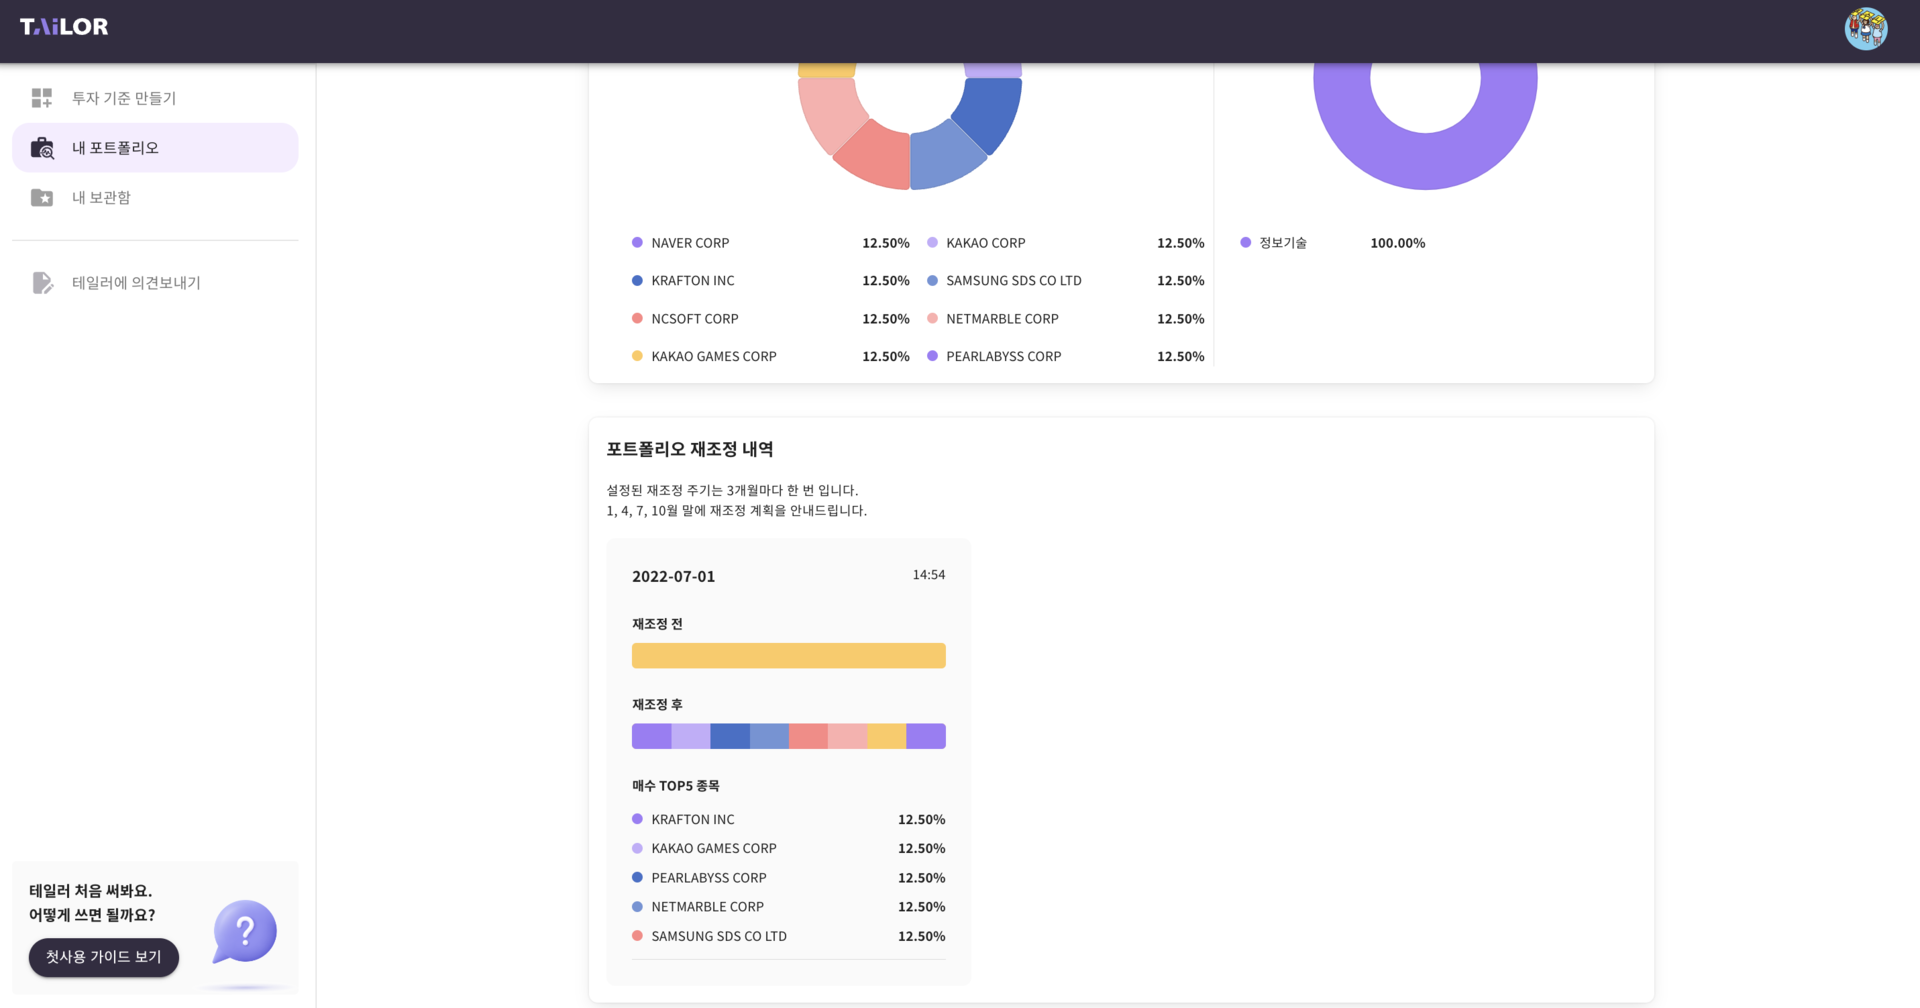Click NETMARBLE CORP in TOP5 list
Screen dimensions: 1920x1008
click(x=708, y=907)
